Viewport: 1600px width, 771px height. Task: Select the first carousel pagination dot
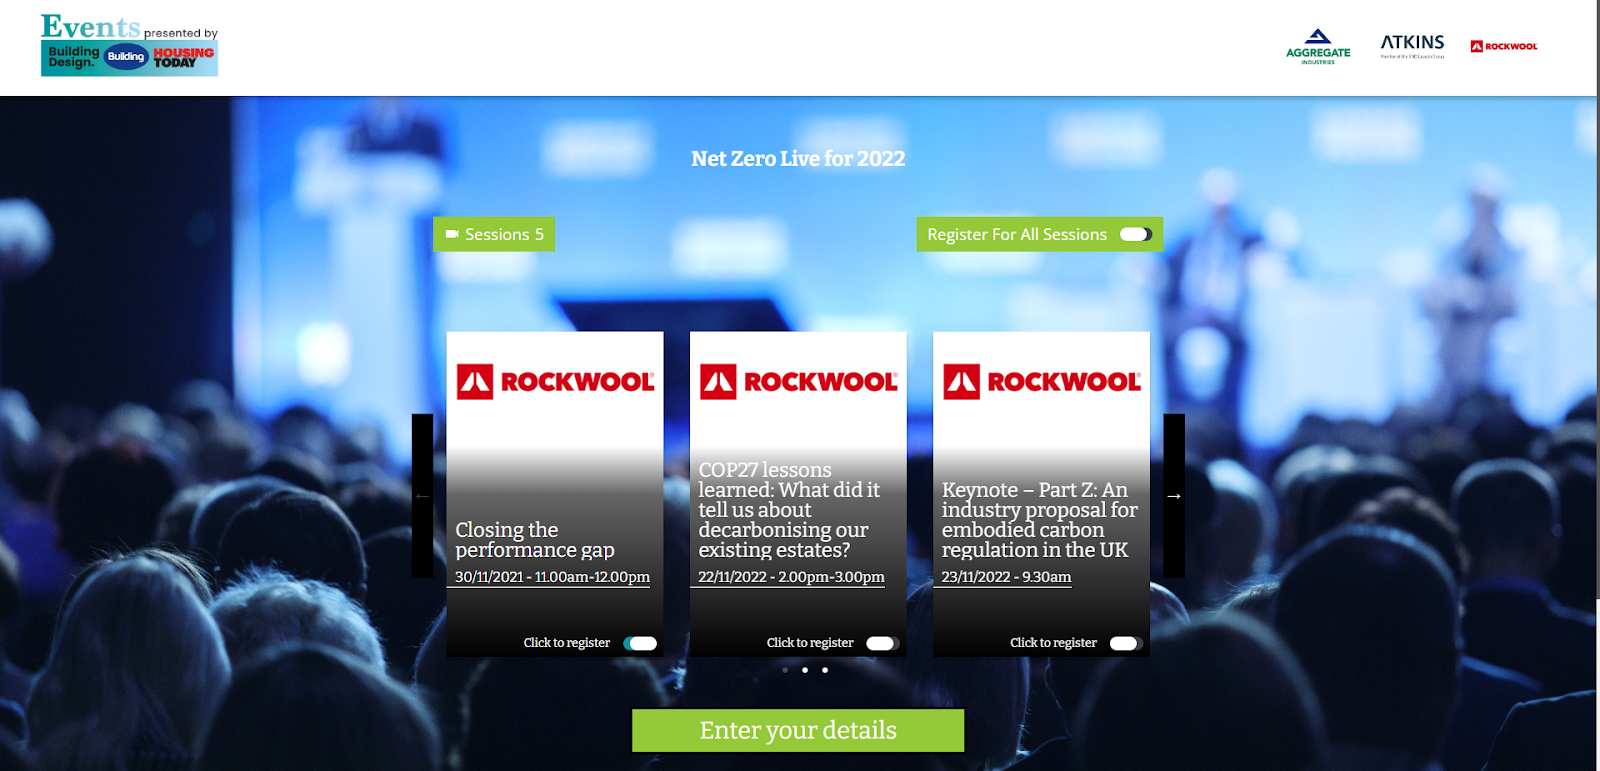pos(785,670)
